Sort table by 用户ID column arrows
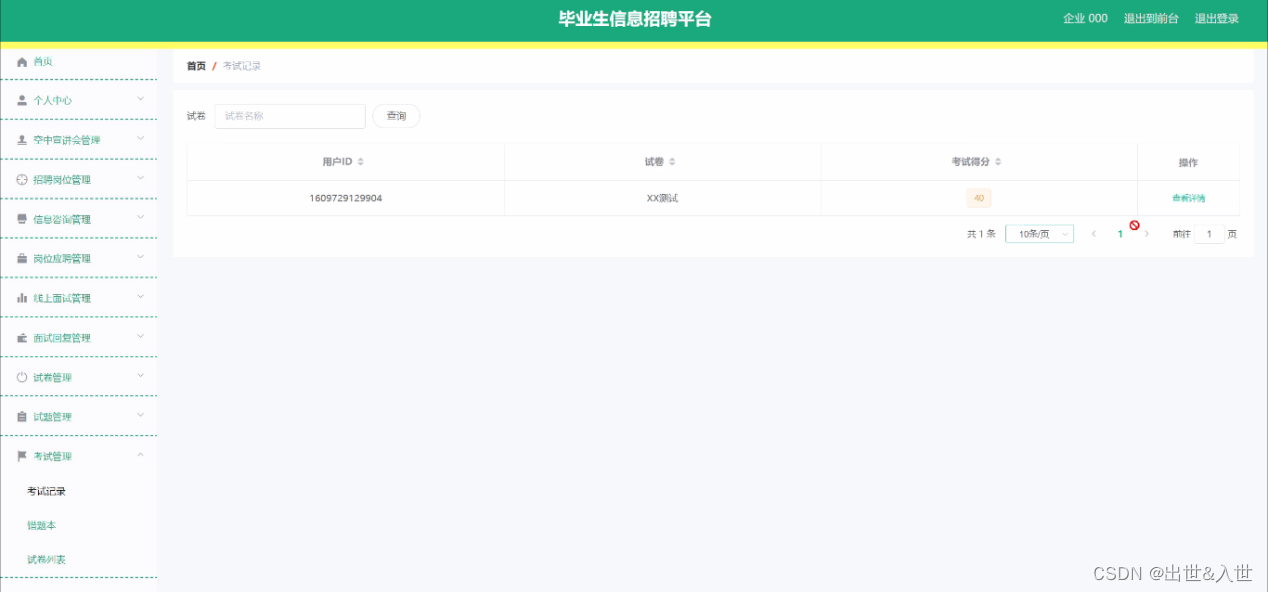This screenshot has width=1268, height=592. pos(361,162)
